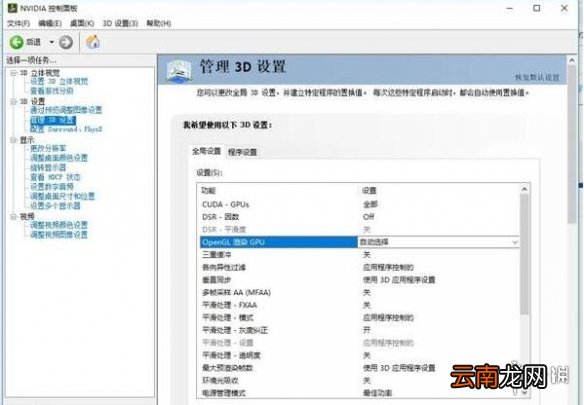Open 调整桌面颜色设置 task
The height and width of the screenshot is (405, 584).
pyautogui.click(x=59, y=158)
